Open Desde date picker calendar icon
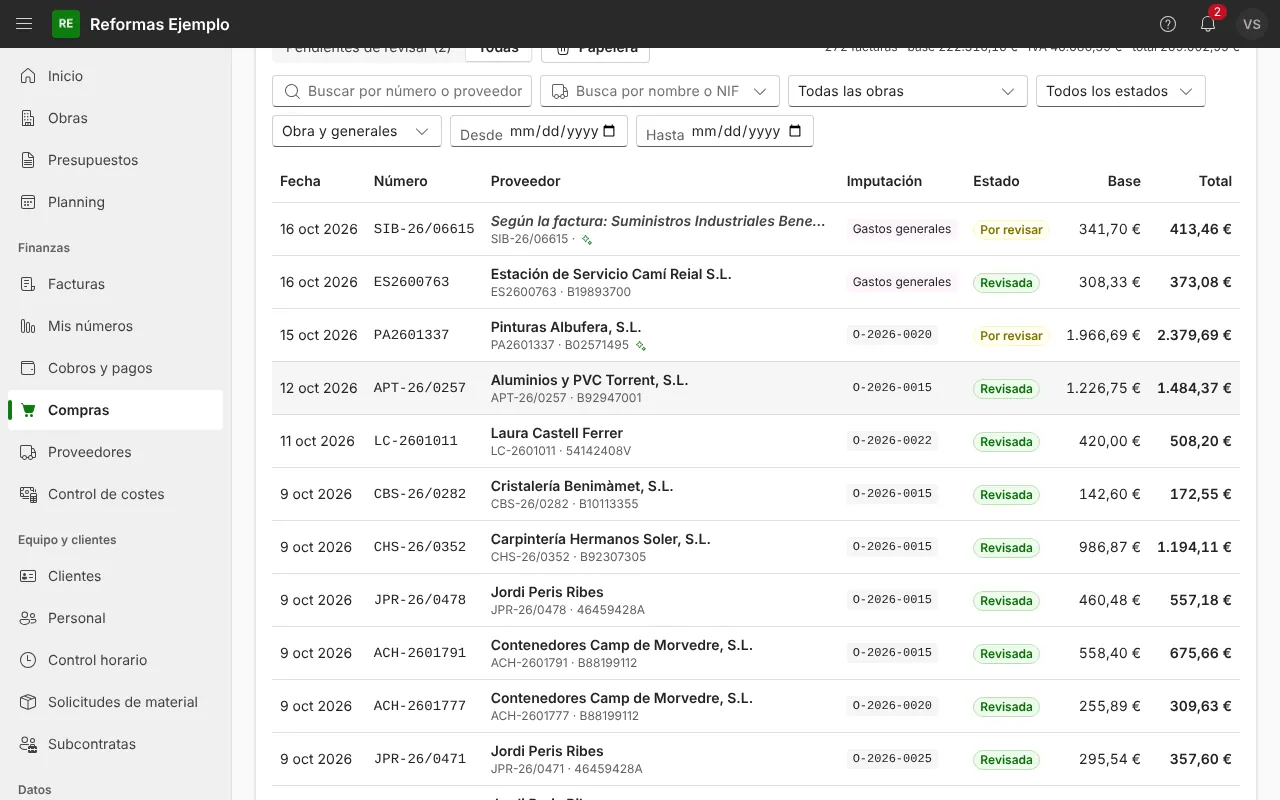The height and width of the screenshot is (800, 1280). coord(609,131)
